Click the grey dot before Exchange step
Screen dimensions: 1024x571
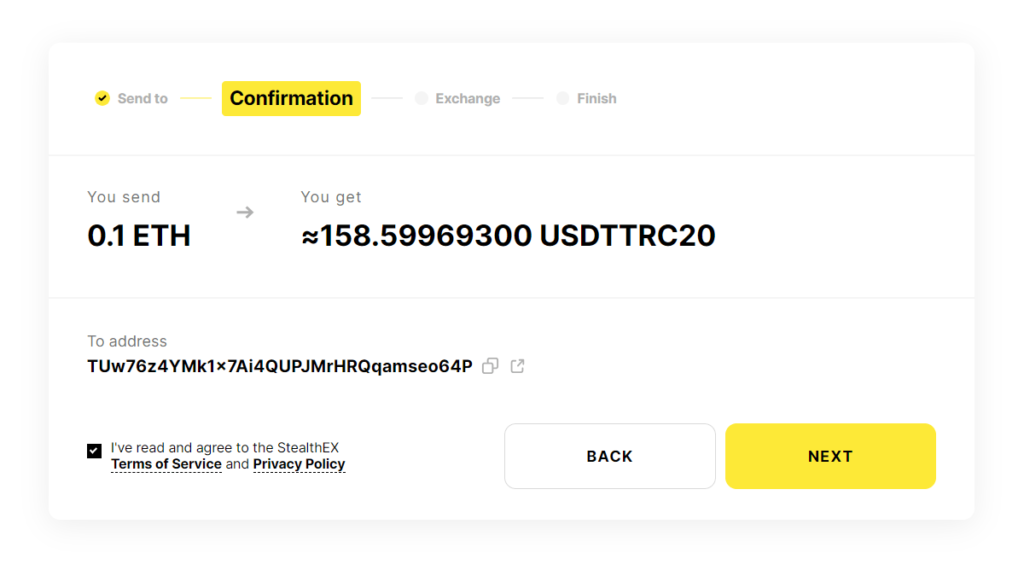(421, 98)
